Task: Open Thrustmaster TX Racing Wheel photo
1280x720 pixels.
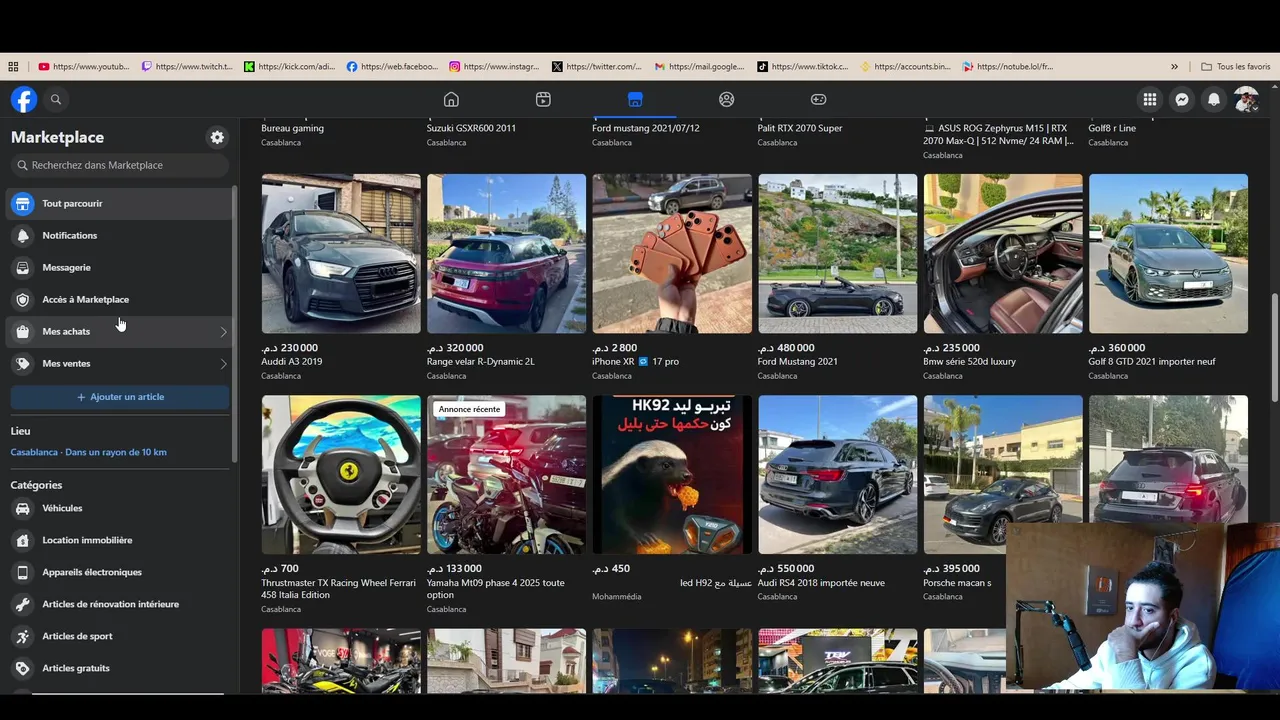Action: 341,475
